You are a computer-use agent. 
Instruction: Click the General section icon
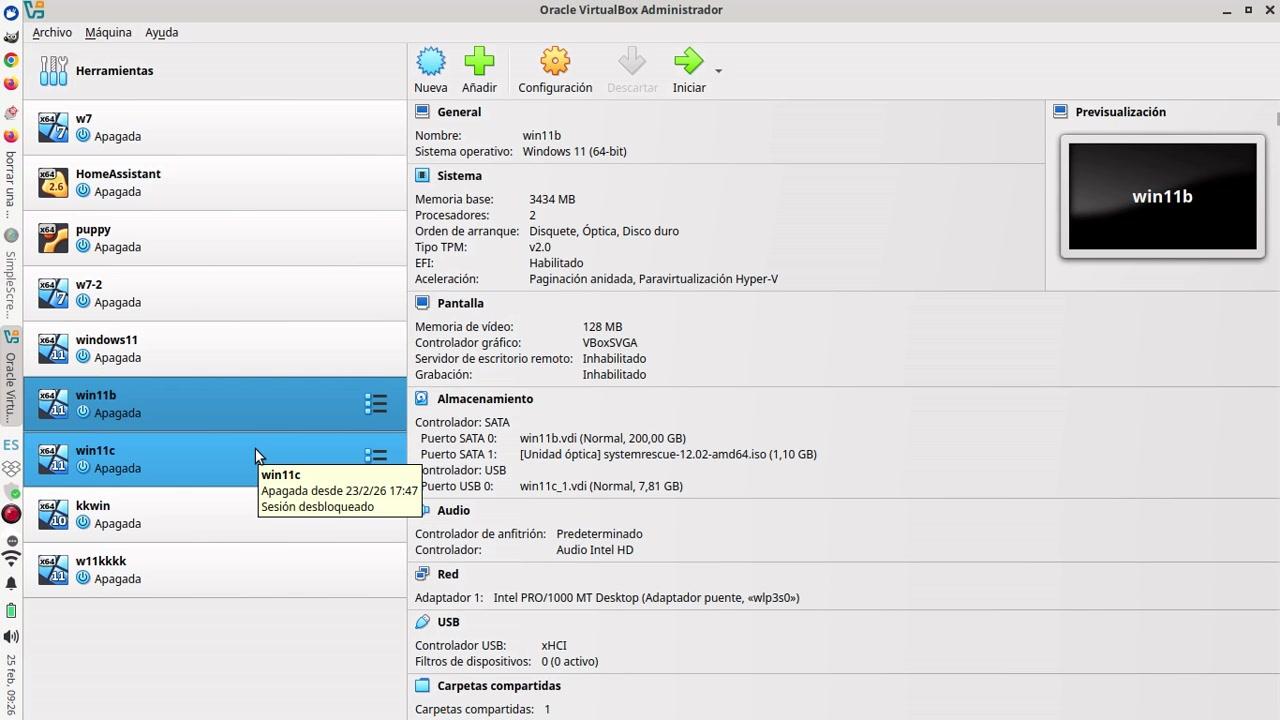pyautogui.click(x=422, y=112)
